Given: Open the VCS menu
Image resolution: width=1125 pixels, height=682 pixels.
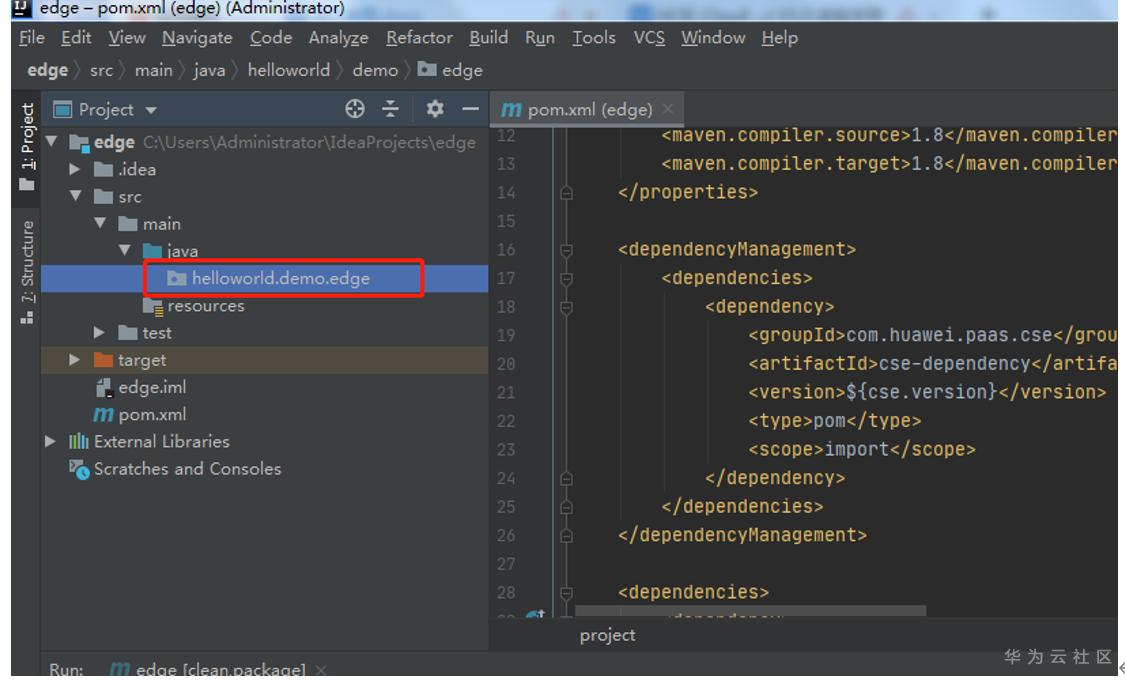Looking at the screenshot, I should click(x=649, y=37).
